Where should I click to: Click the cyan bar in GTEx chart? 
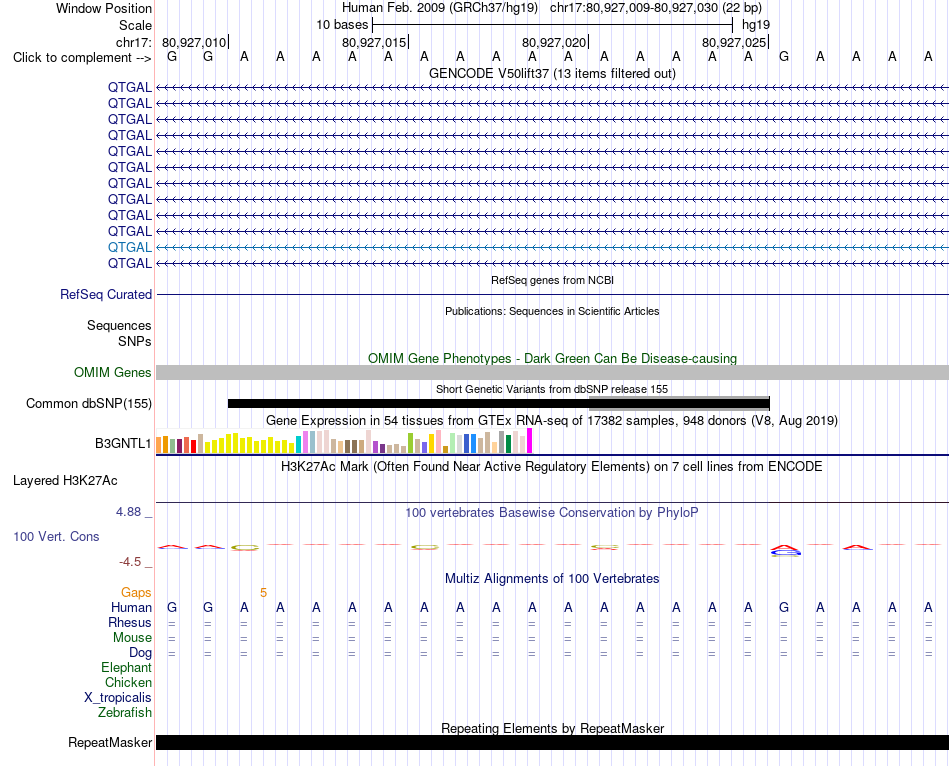coord(299,444)
